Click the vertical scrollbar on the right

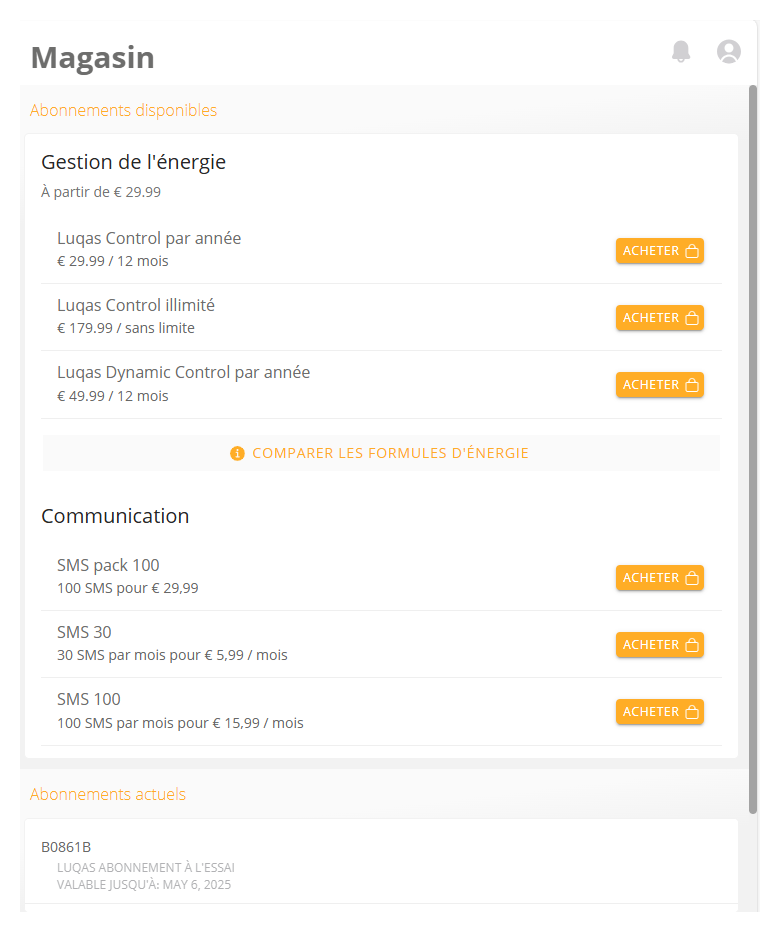coord(753,449)
